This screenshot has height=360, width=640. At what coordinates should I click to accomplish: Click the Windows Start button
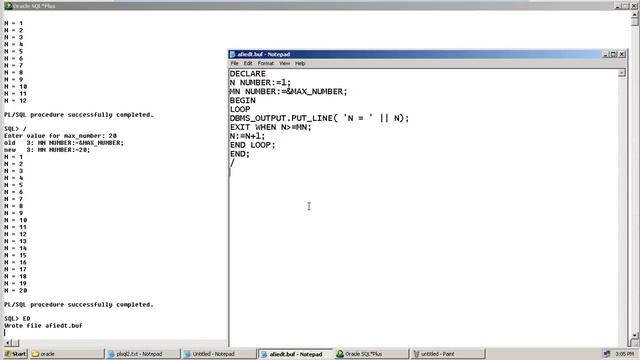(15, 354)
